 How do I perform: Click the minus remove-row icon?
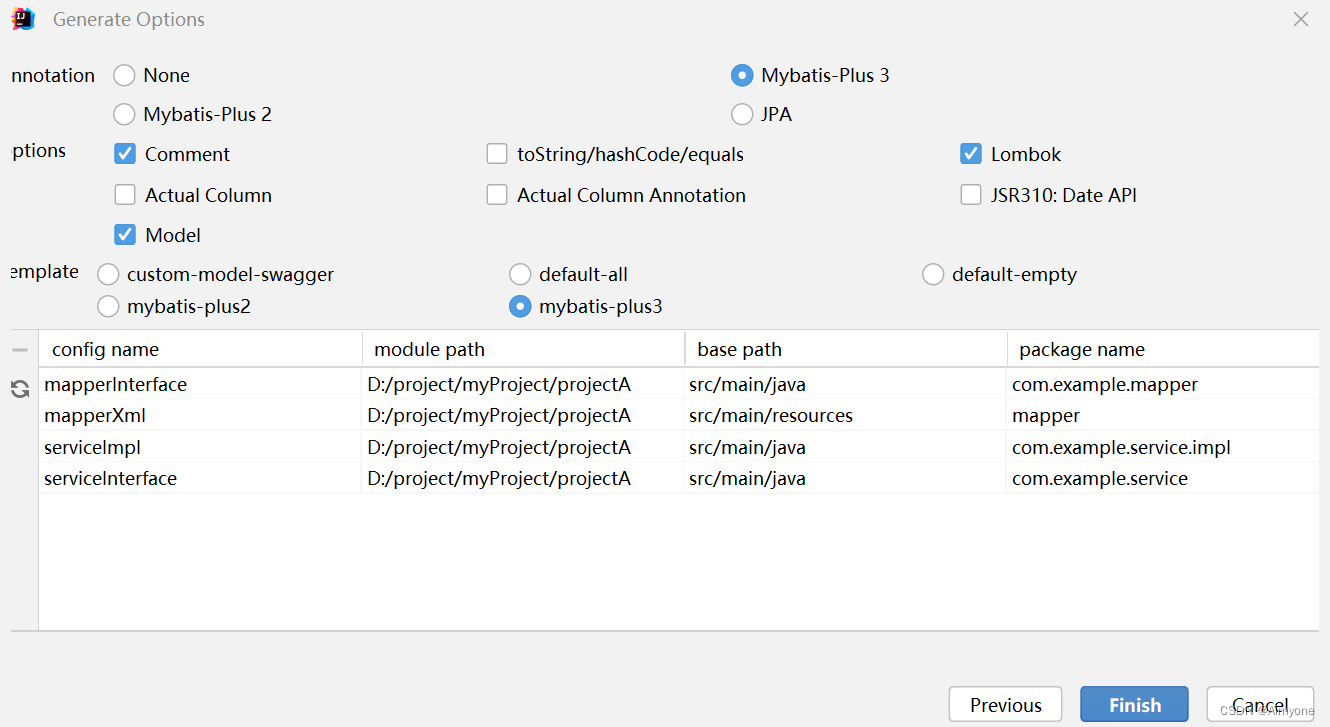coord(19,350)
